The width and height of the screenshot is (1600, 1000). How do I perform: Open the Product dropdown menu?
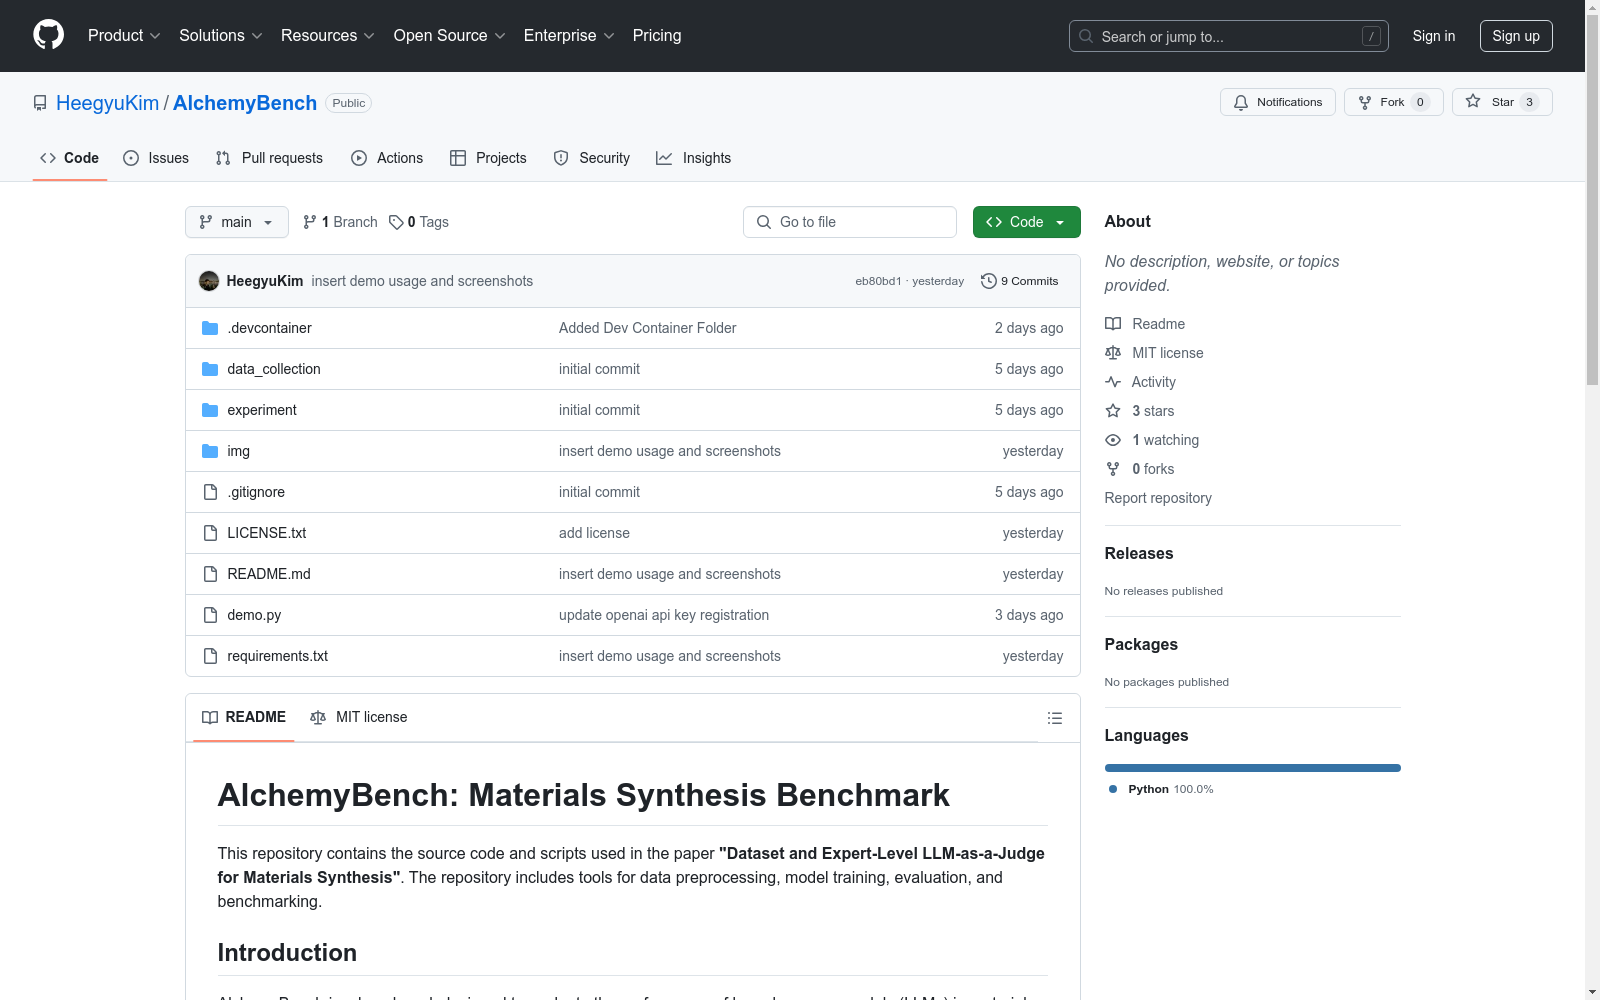click(124, 36)
